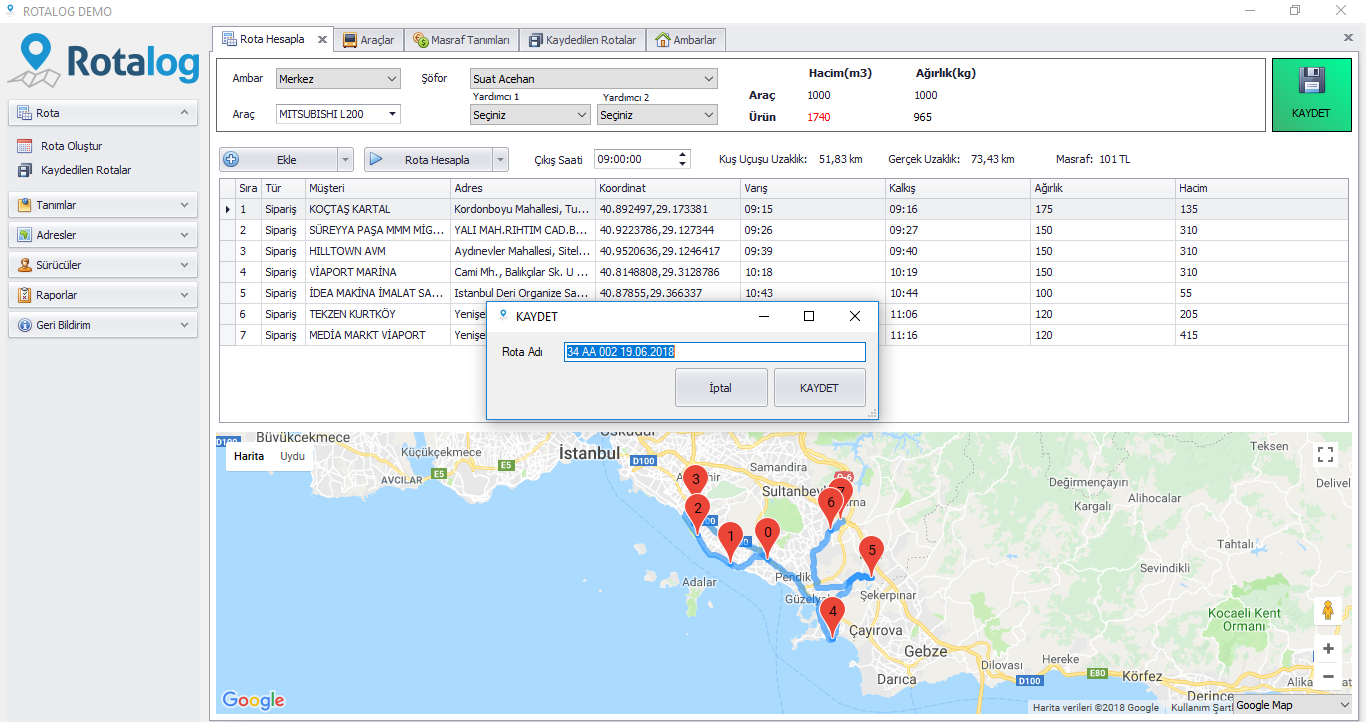
Task: Open the Rota Hesapla button's dropdown arrow
Action: pos(501,160)
